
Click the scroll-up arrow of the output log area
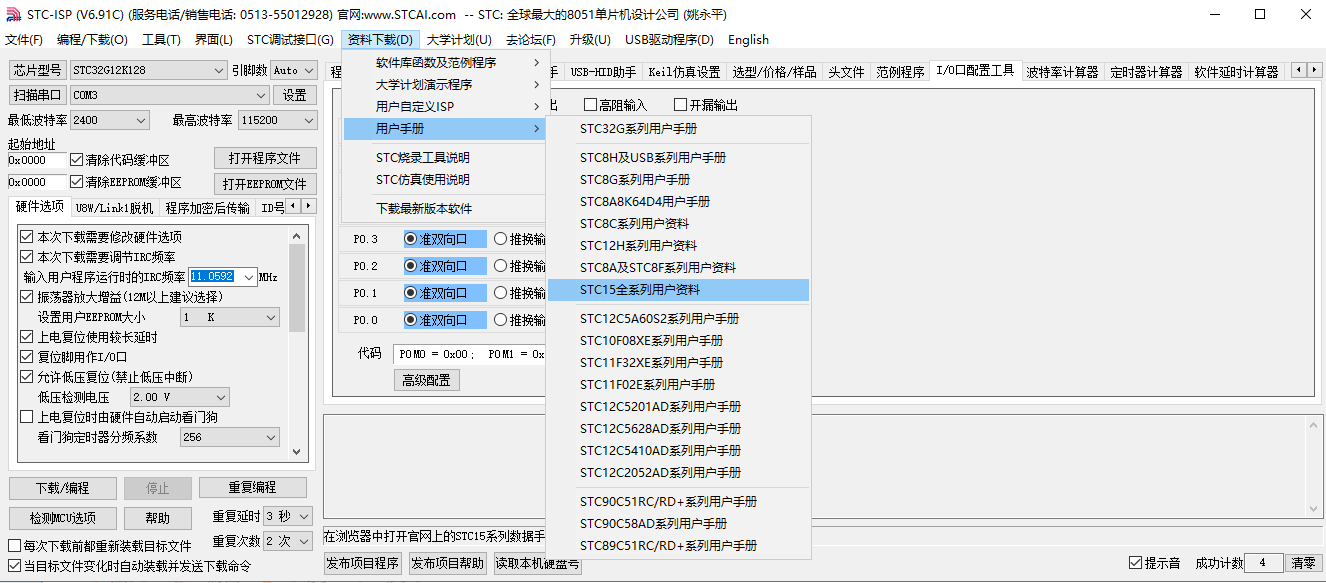(x=1314, y=424)
